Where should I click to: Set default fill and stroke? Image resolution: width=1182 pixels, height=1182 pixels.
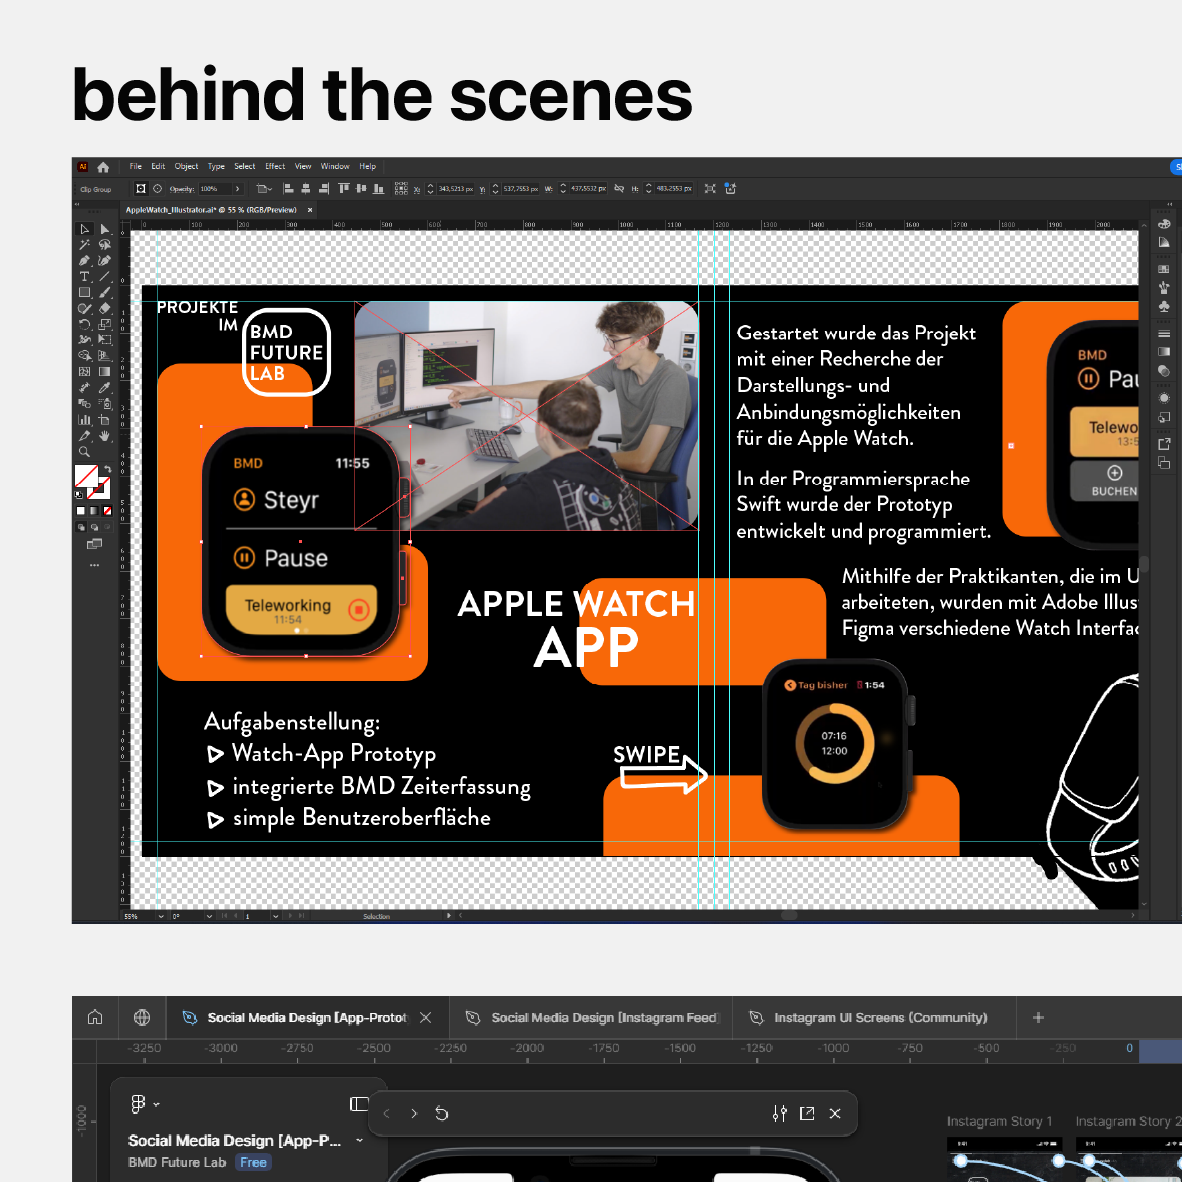pos(79,495)
